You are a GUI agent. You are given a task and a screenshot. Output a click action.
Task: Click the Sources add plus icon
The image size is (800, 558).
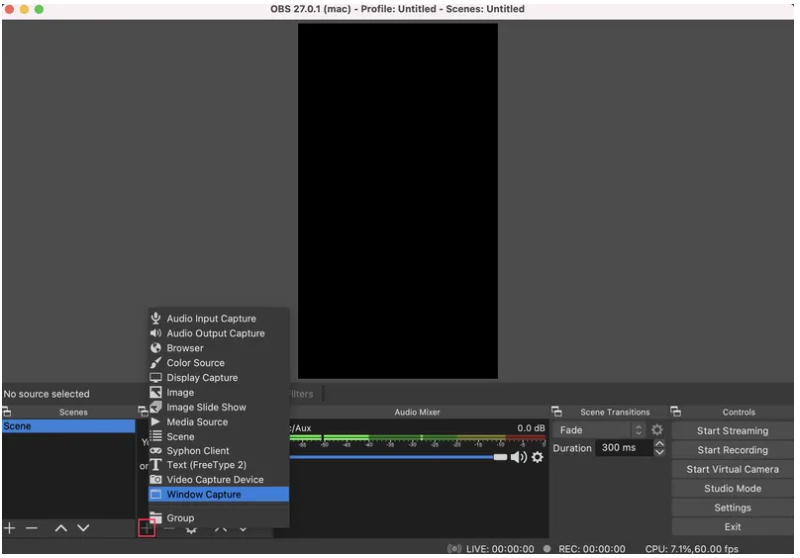click(x=146, y=528)
